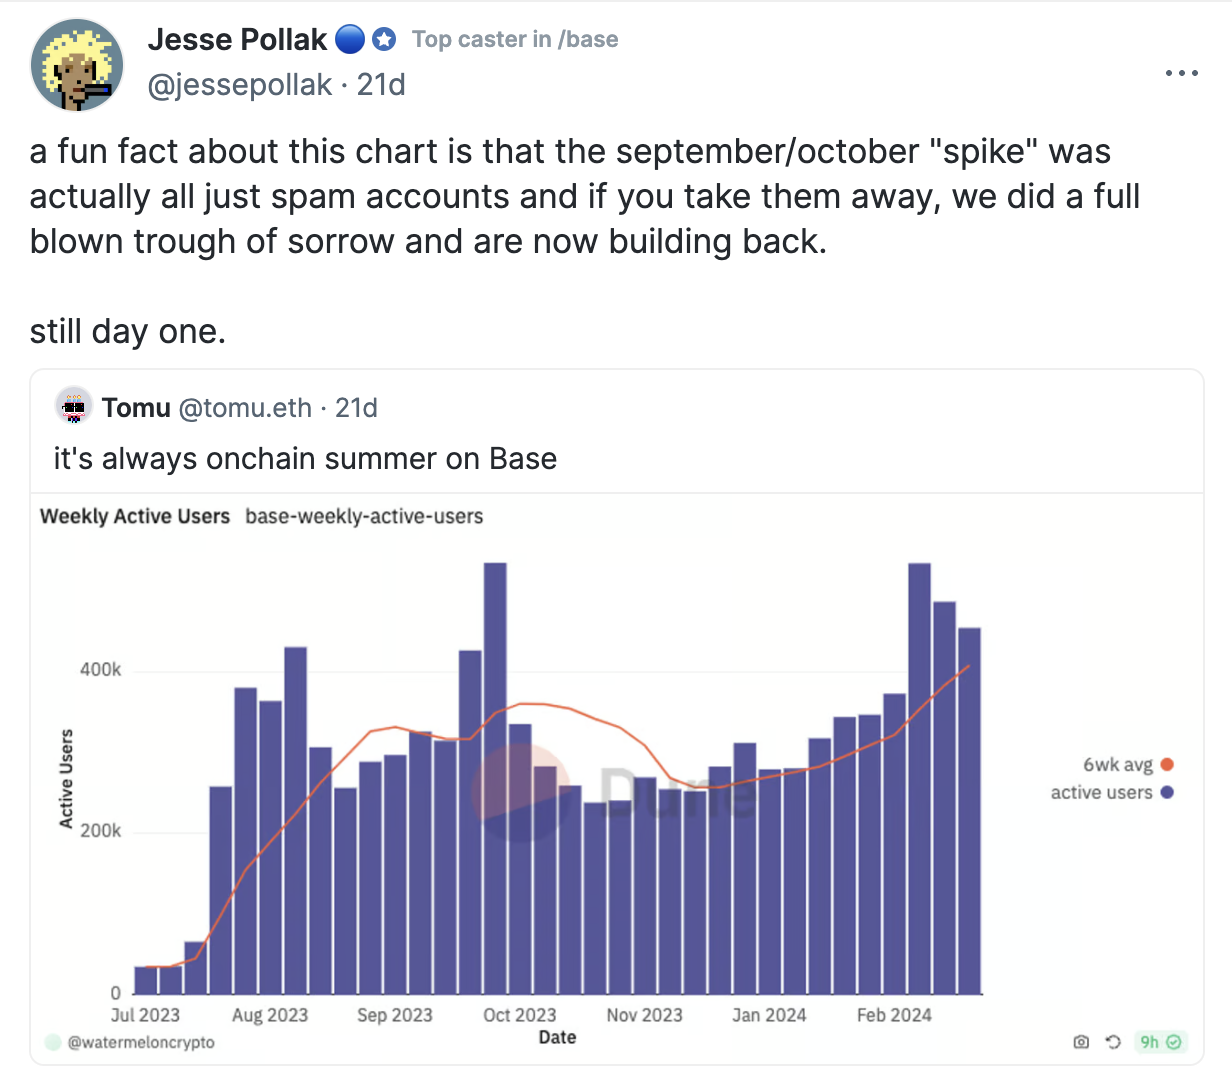Click the tallest bar near Oct 2023
The image size is (1232, 1086).
click(495, 778)
